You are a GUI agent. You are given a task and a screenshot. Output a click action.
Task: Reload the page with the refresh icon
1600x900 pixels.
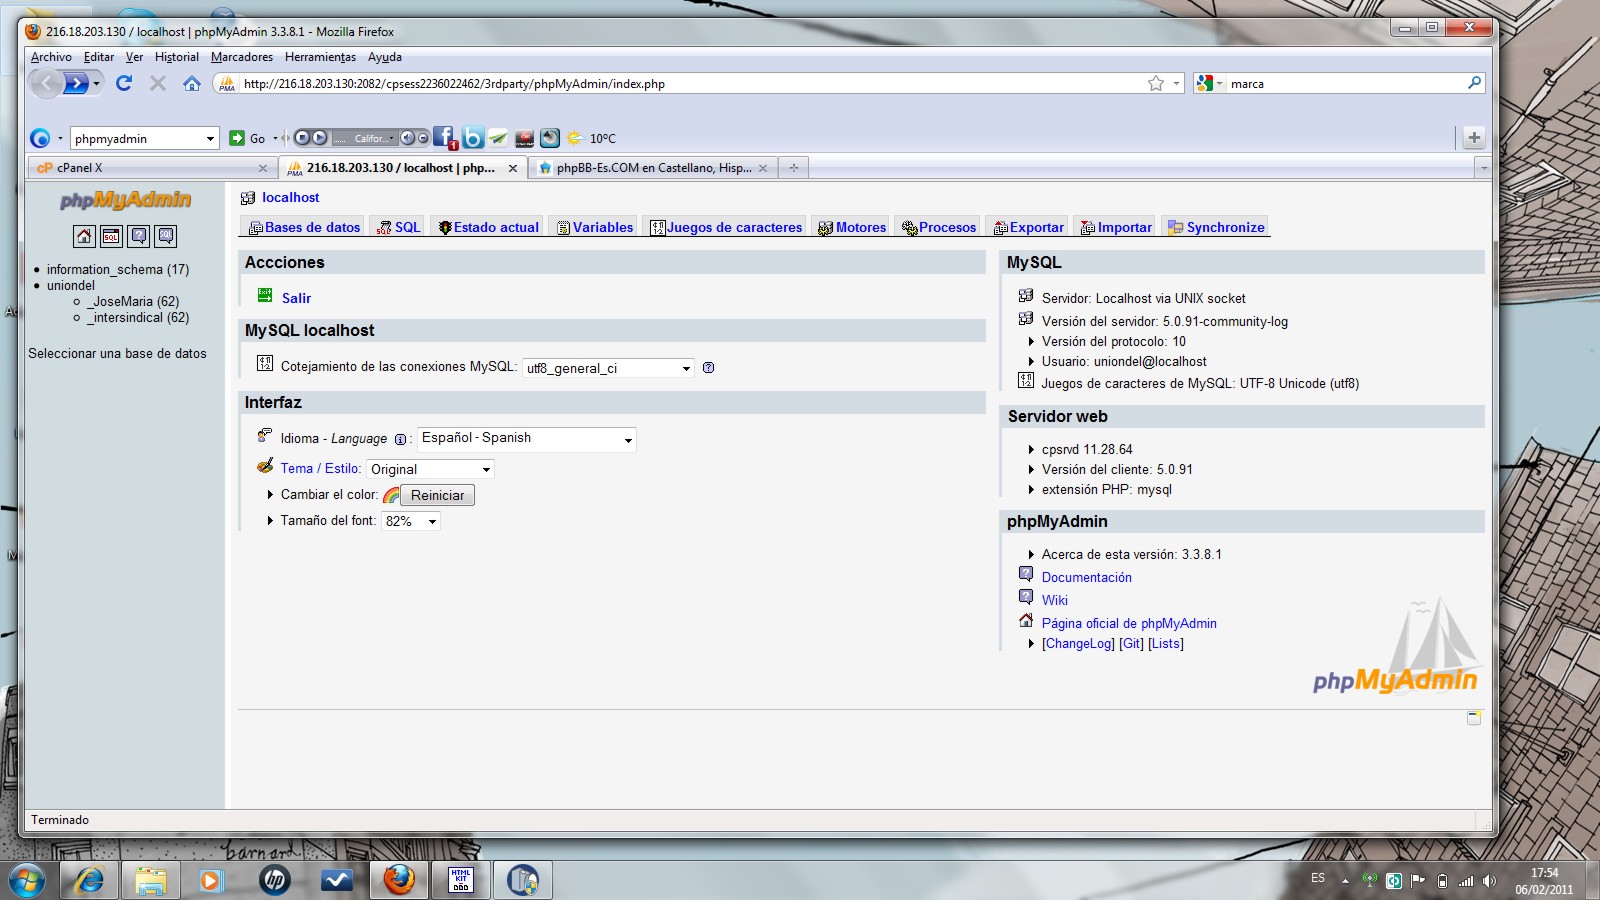point(124,83)
